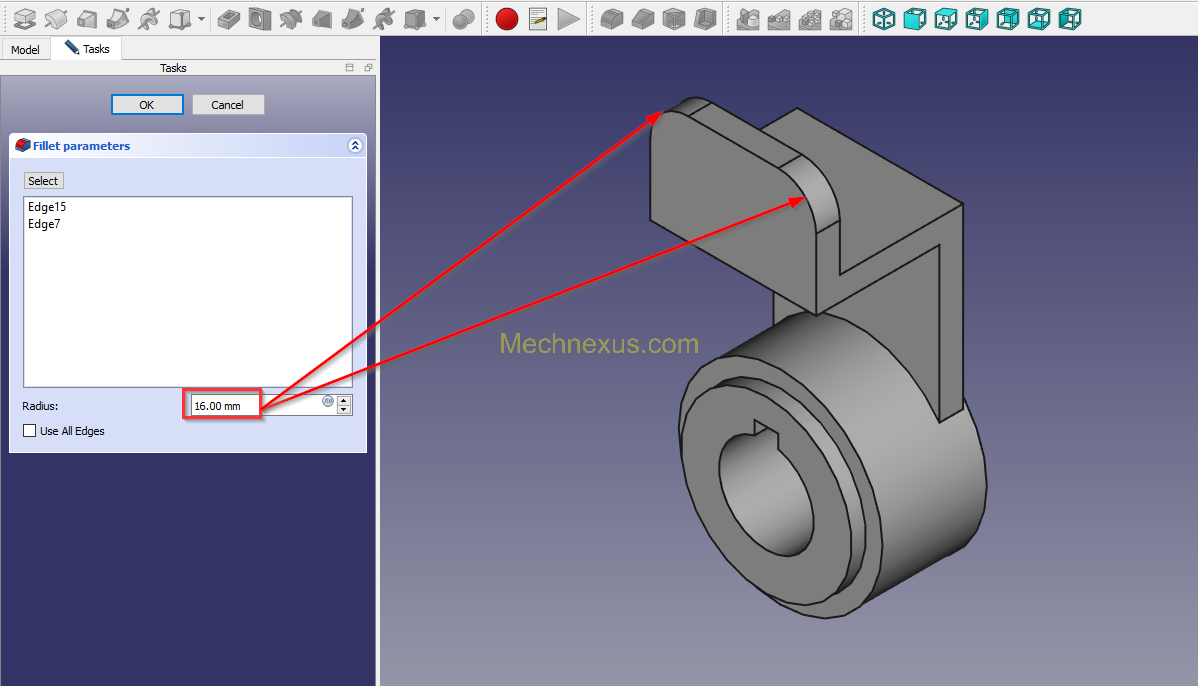
Task: Select the Polar Pattern icon
Action: click(810, 19)
